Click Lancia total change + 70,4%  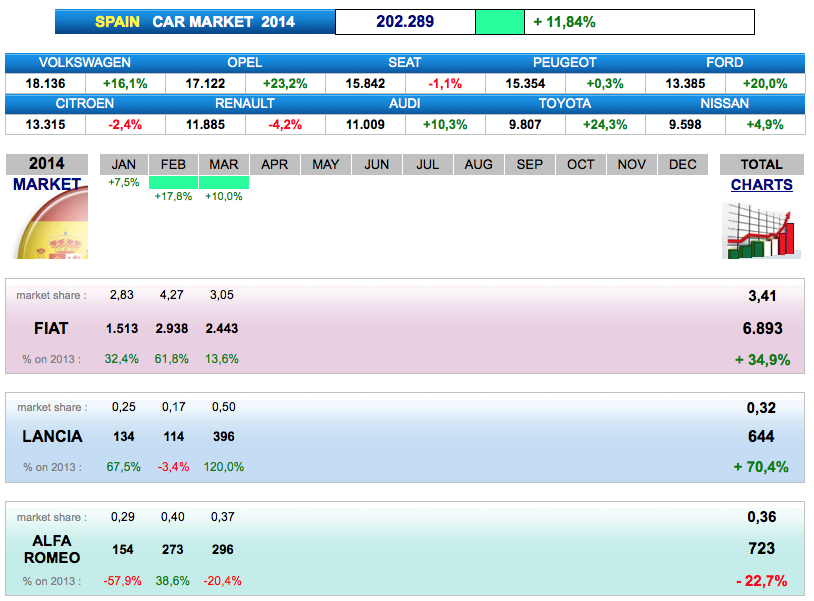[x=761, y=467]
